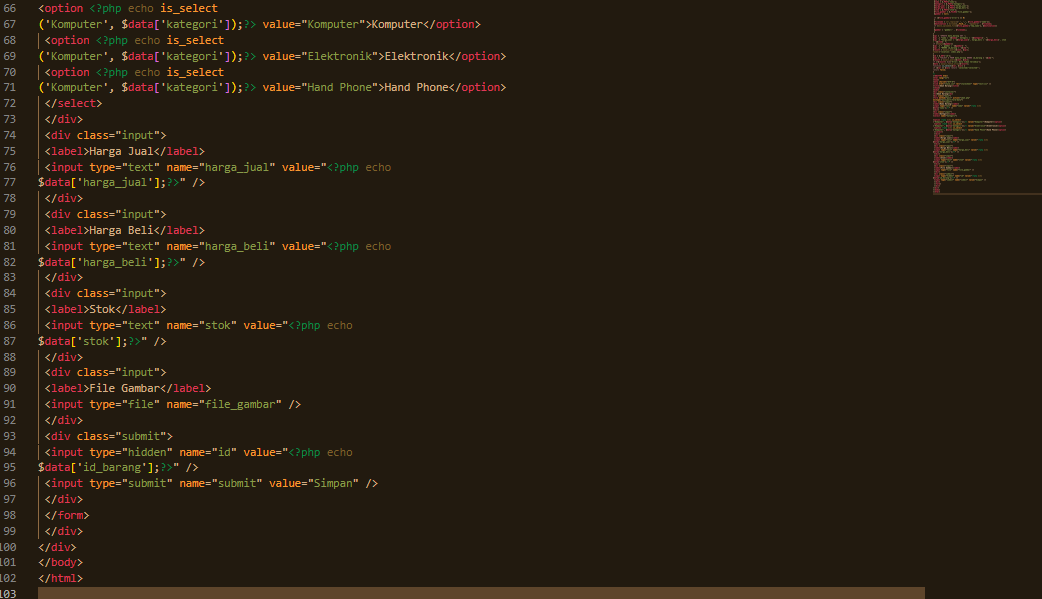The image size is (1042, 599).
Task: Click line number 84 in the gutter
Action: 9,294
